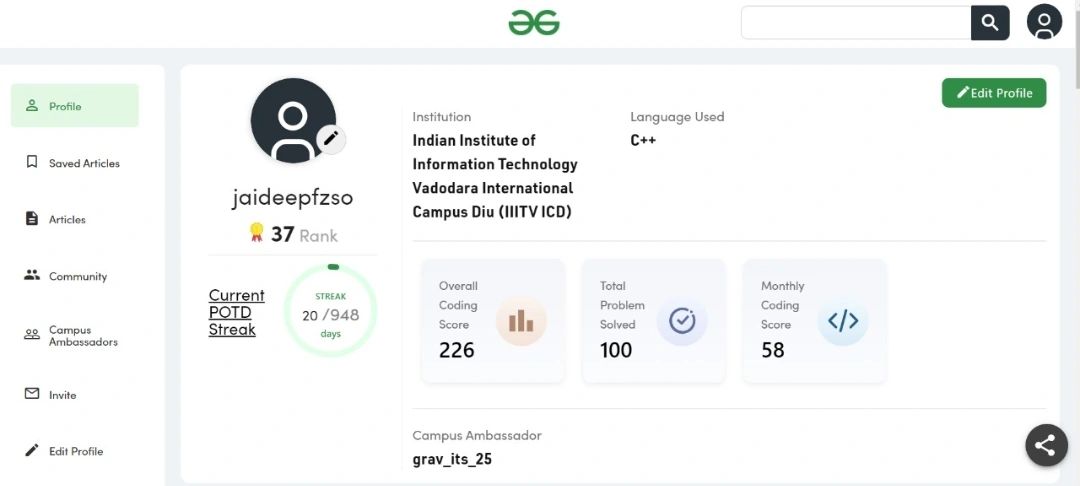Click the Overall Coding Score bar chart icon

coord(521,321)
